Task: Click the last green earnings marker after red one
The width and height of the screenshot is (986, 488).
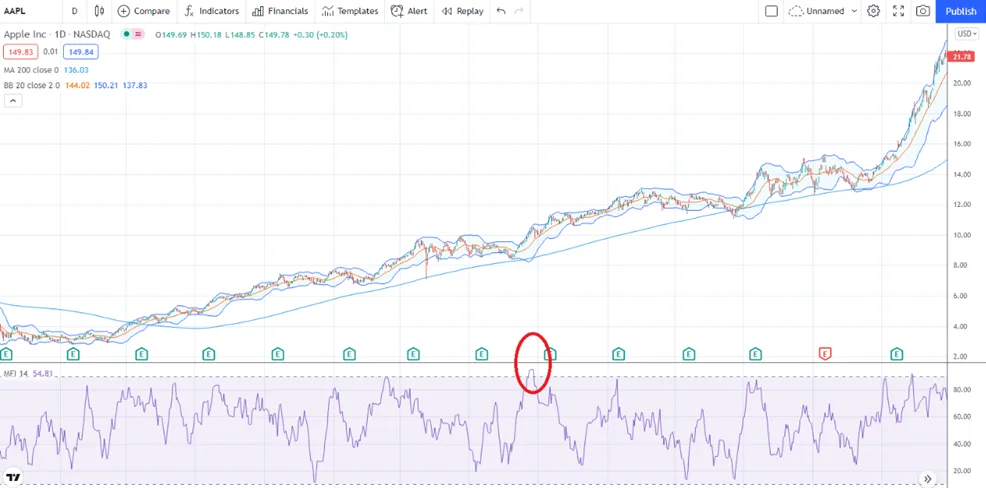Action: [896, 354]
